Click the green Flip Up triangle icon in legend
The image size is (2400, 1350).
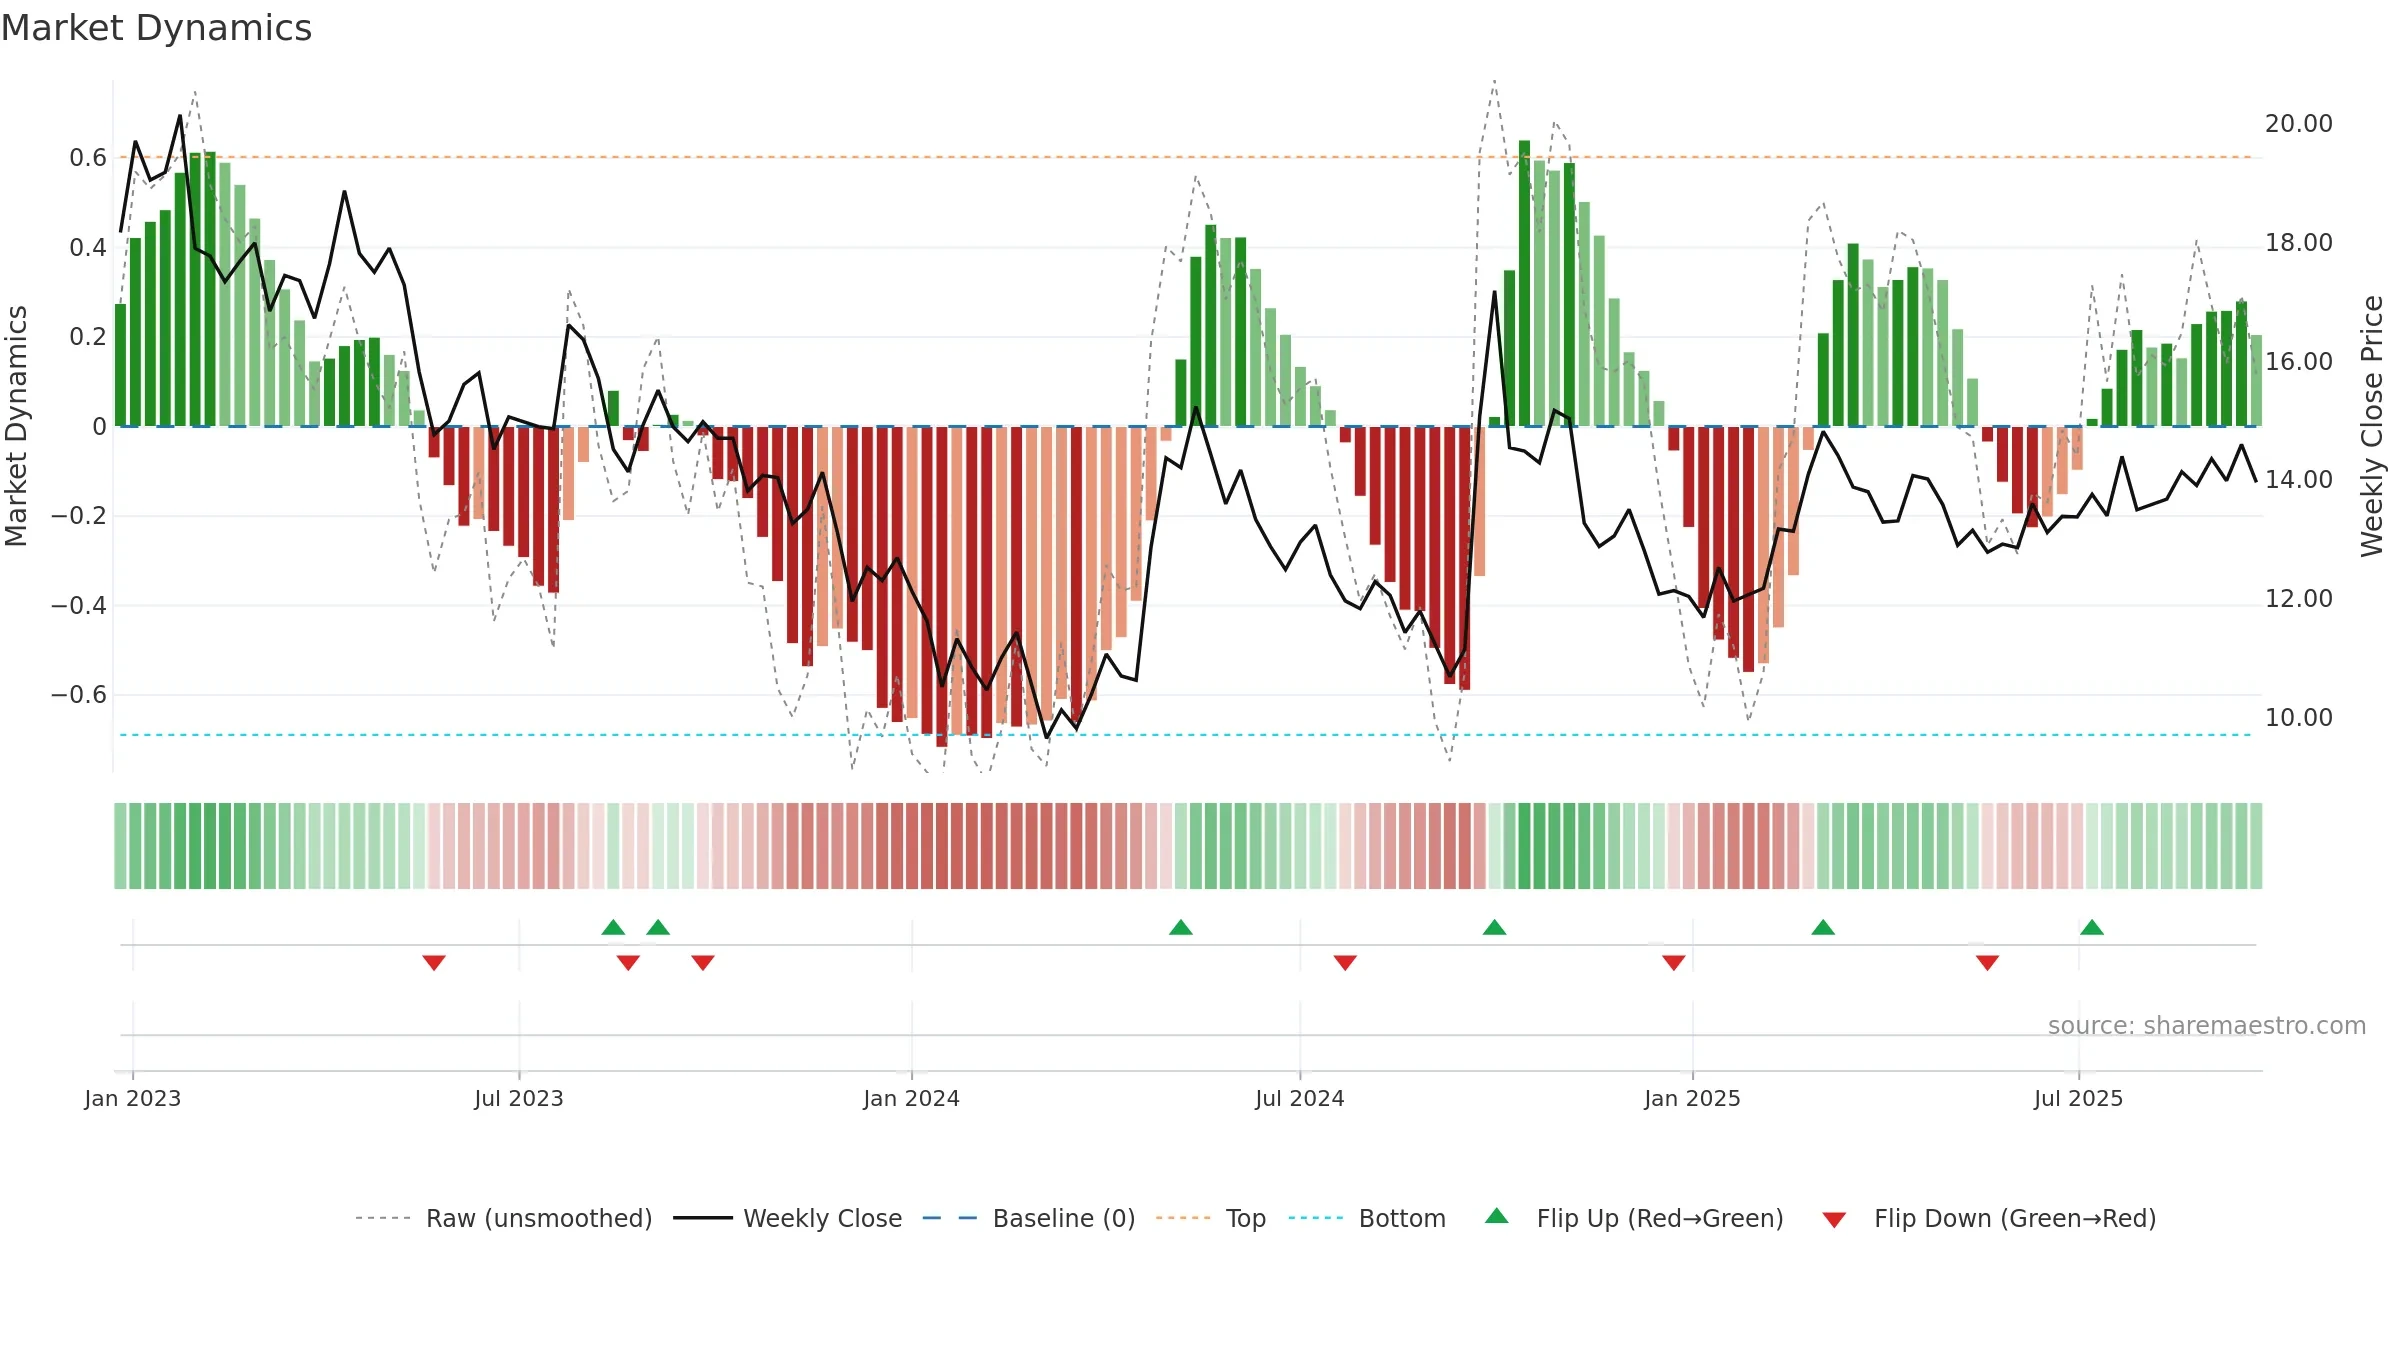(x=1497, y=1216)
